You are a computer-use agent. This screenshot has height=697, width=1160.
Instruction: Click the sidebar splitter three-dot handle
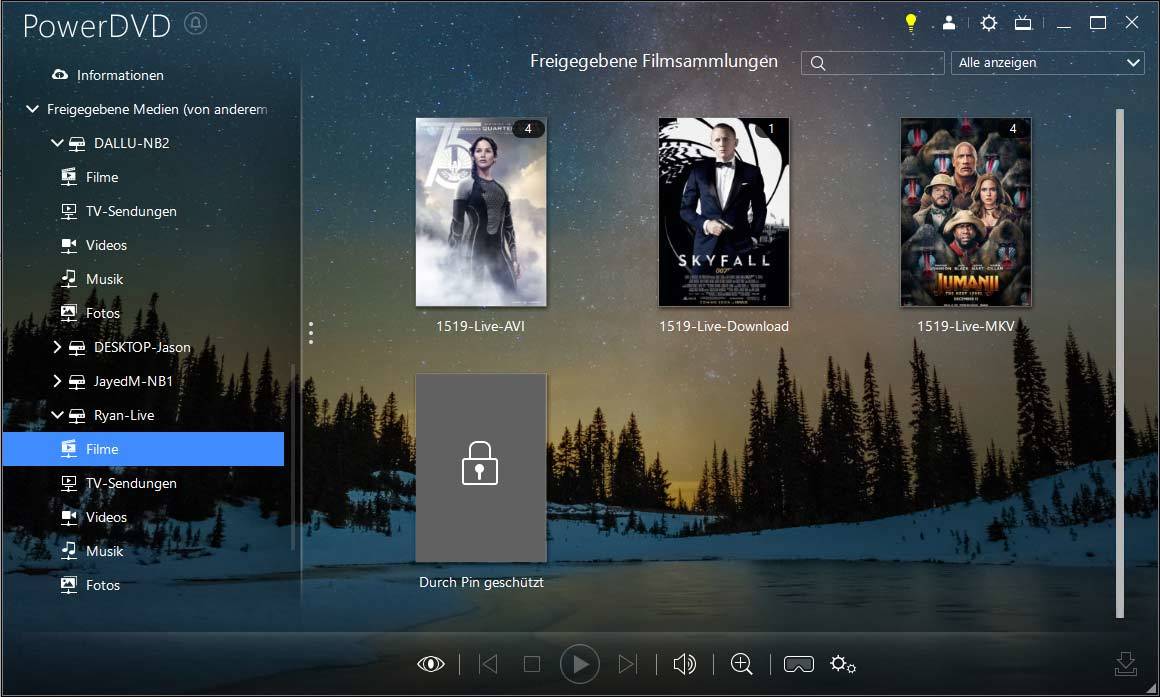point(311,333)
